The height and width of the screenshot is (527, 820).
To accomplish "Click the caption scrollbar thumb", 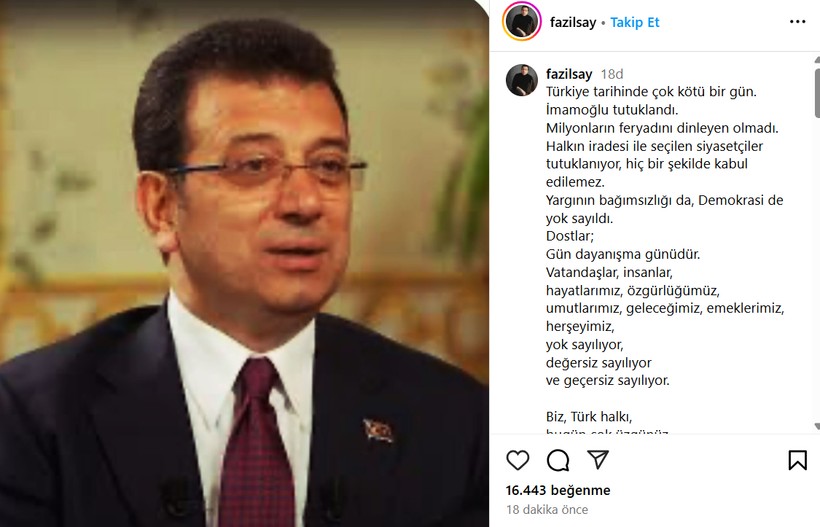I will pyautogui.click(x=817, y=93).
